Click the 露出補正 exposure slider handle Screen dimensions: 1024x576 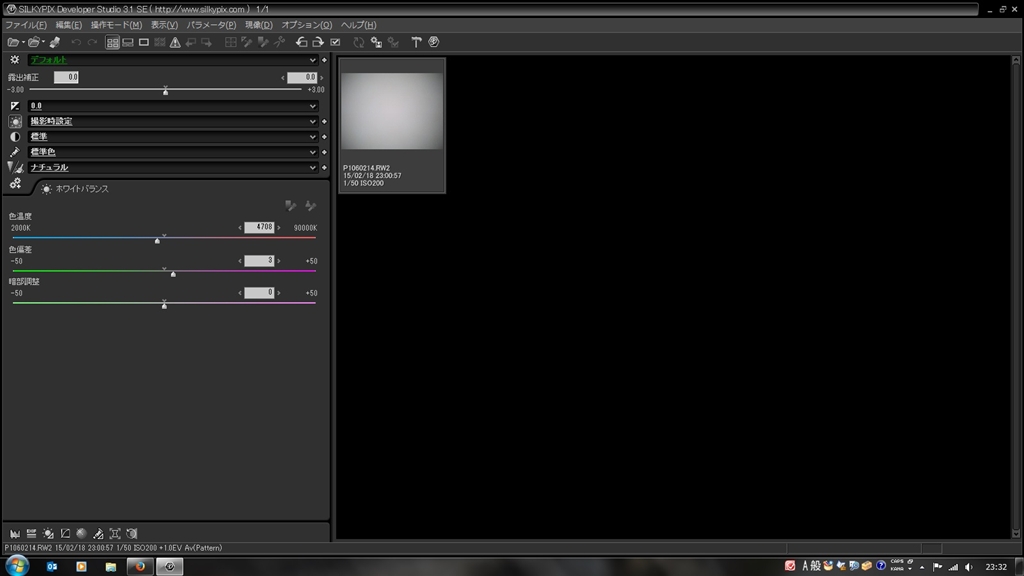(166, 92)
